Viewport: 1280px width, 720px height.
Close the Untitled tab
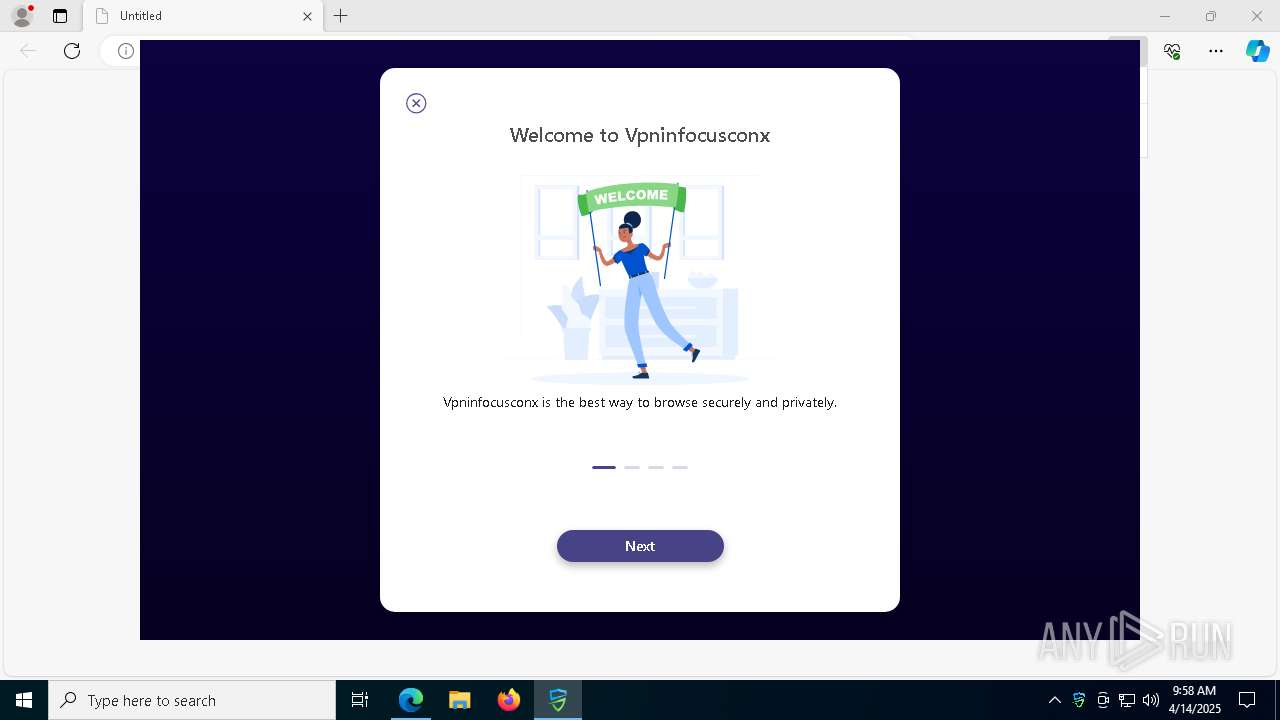(308, 16)
